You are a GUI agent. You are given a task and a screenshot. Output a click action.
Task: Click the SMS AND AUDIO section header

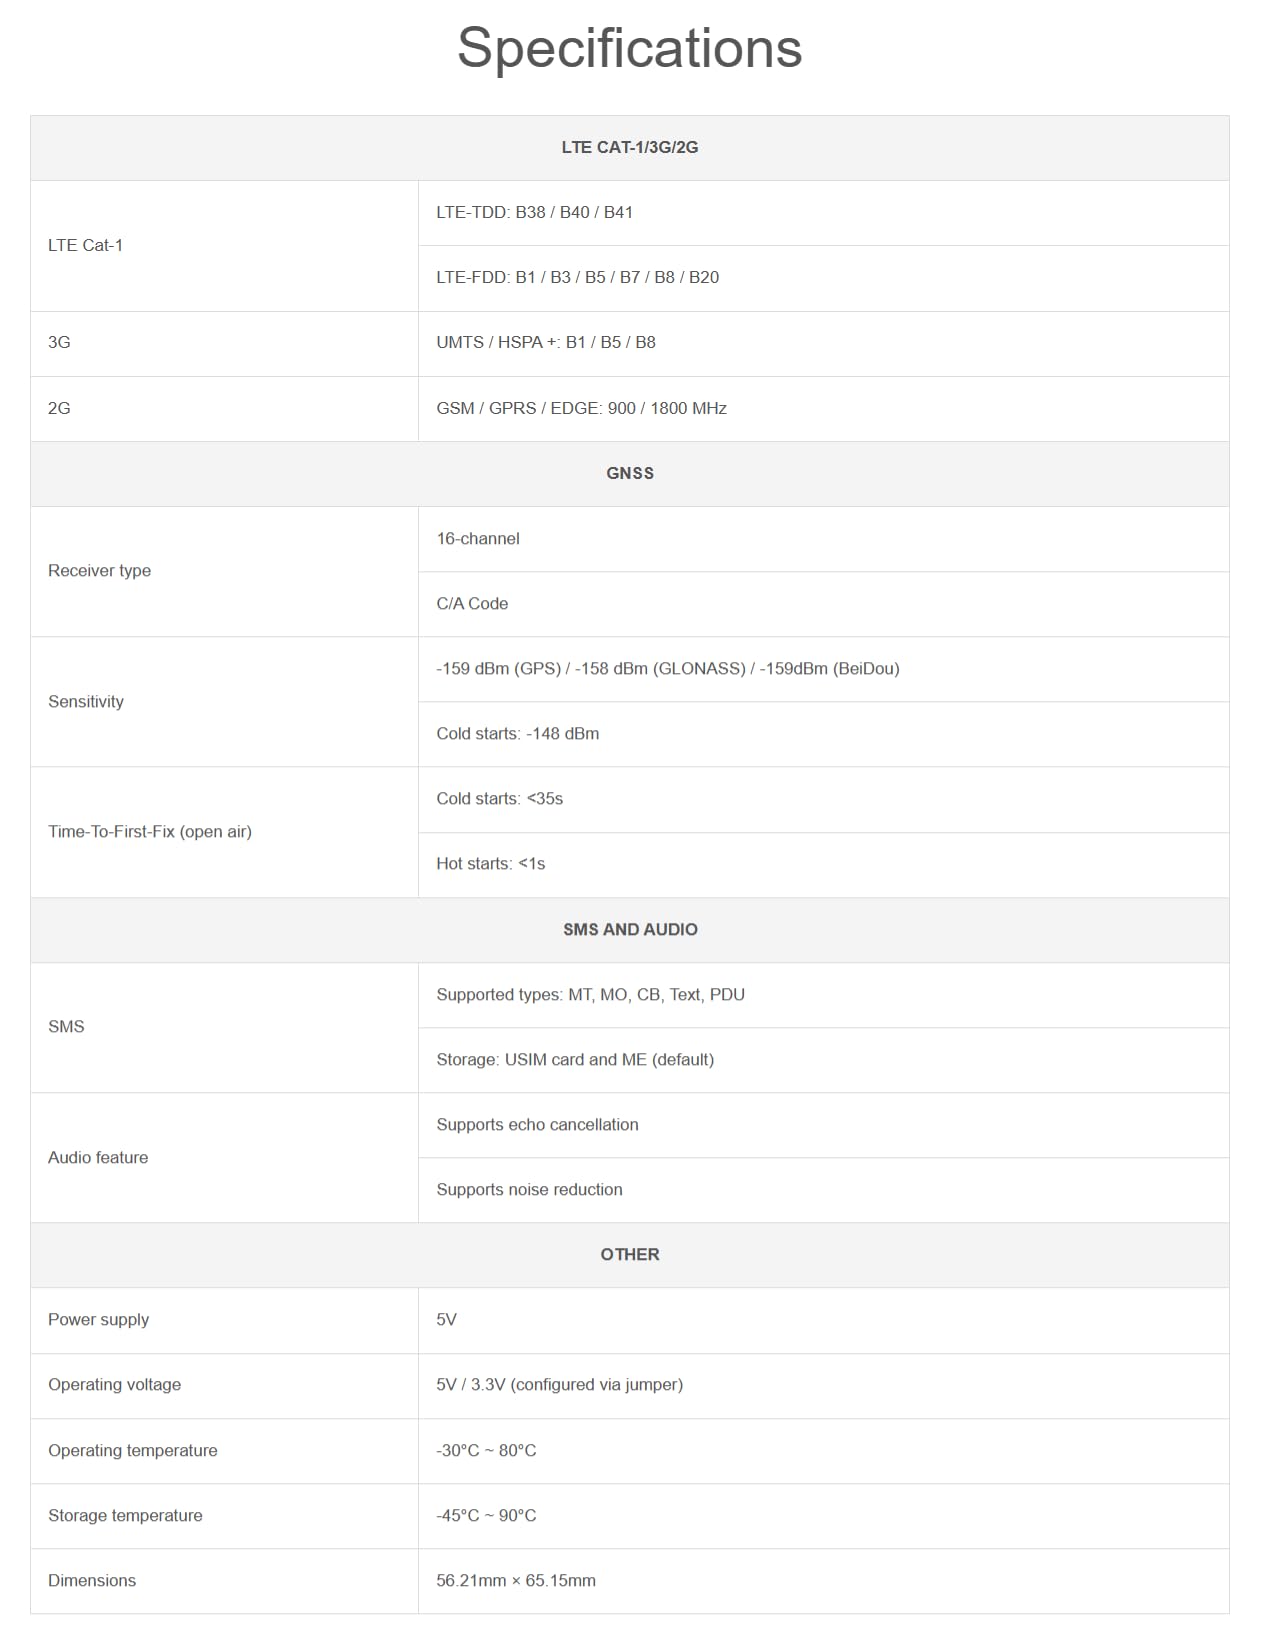pyautogui.click(x=630, y=930)
